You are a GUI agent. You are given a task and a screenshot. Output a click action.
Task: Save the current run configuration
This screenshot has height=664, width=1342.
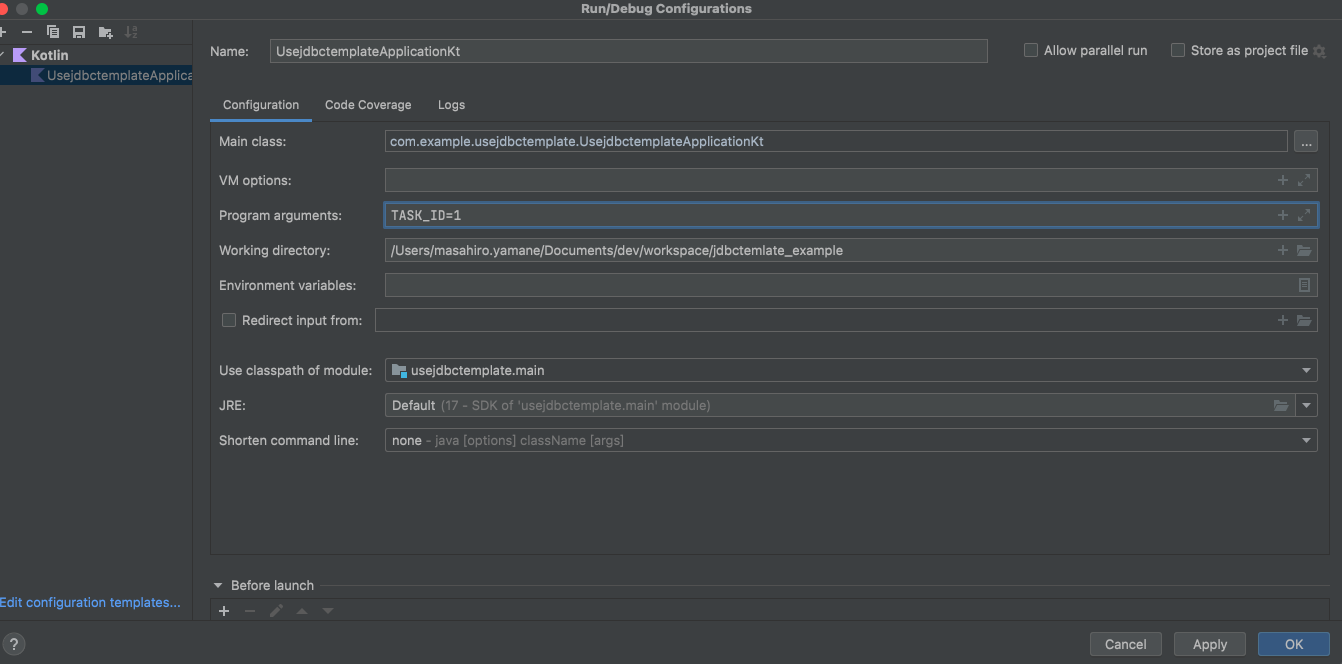pyautogui.click(x=78, y=31)
